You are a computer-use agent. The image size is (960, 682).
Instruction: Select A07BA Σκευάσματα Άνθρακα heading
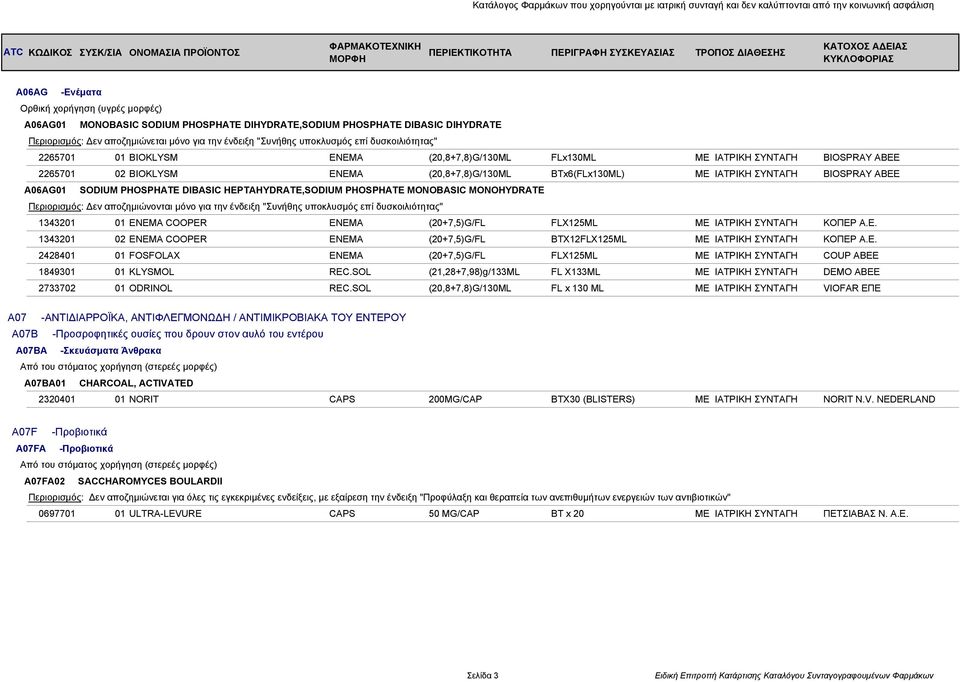(89, 351)
